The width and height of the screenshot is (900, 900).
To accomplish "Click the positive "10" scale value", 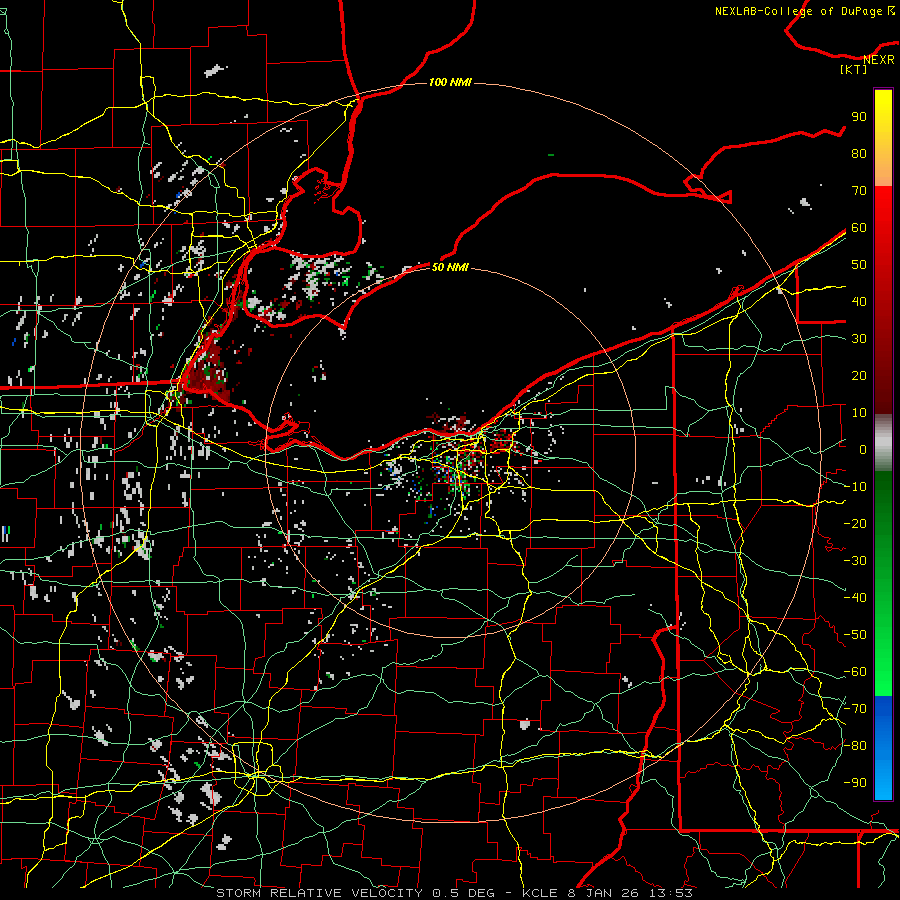I will click(859, 413).
